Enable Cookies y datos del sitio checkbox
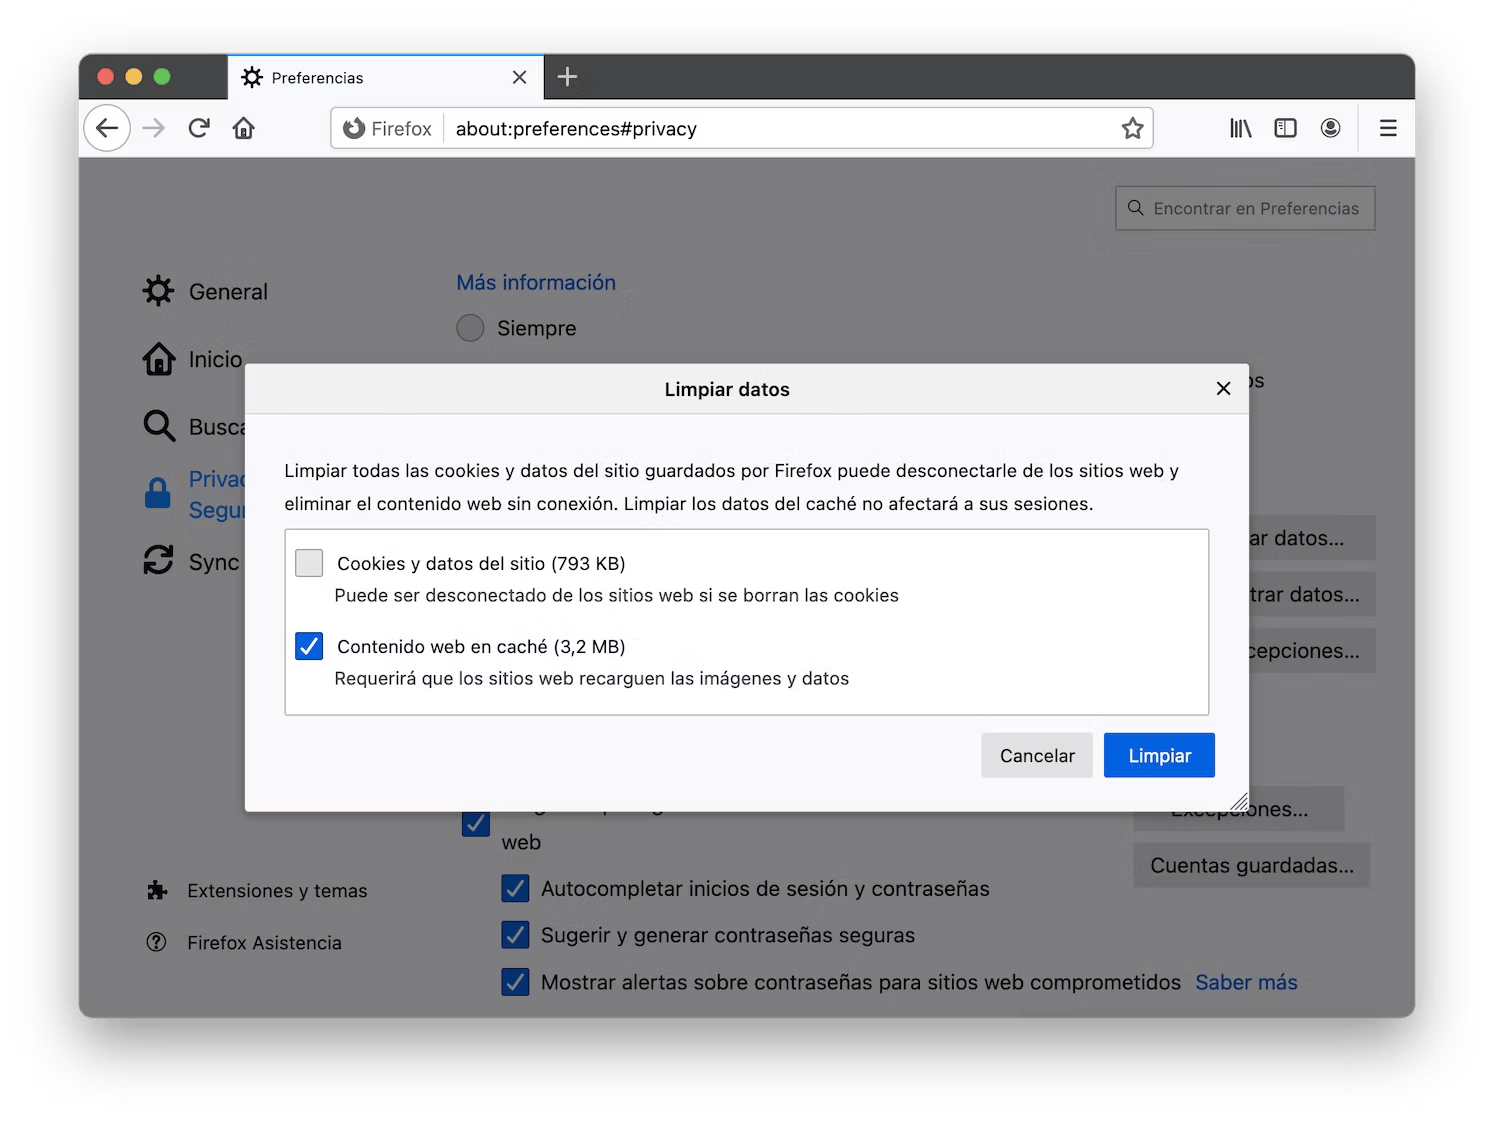The image size is (1494, 1122). (x=309, y=563)
